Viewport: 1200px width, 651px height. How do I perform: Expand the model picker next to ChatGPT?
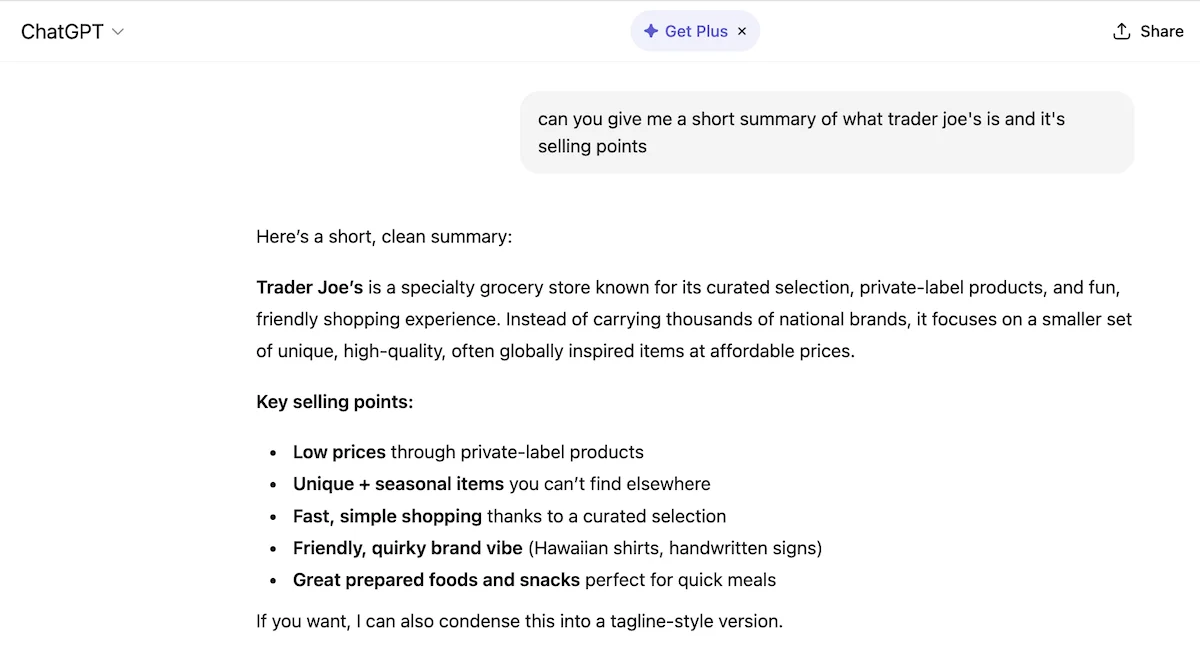(117, 31)
